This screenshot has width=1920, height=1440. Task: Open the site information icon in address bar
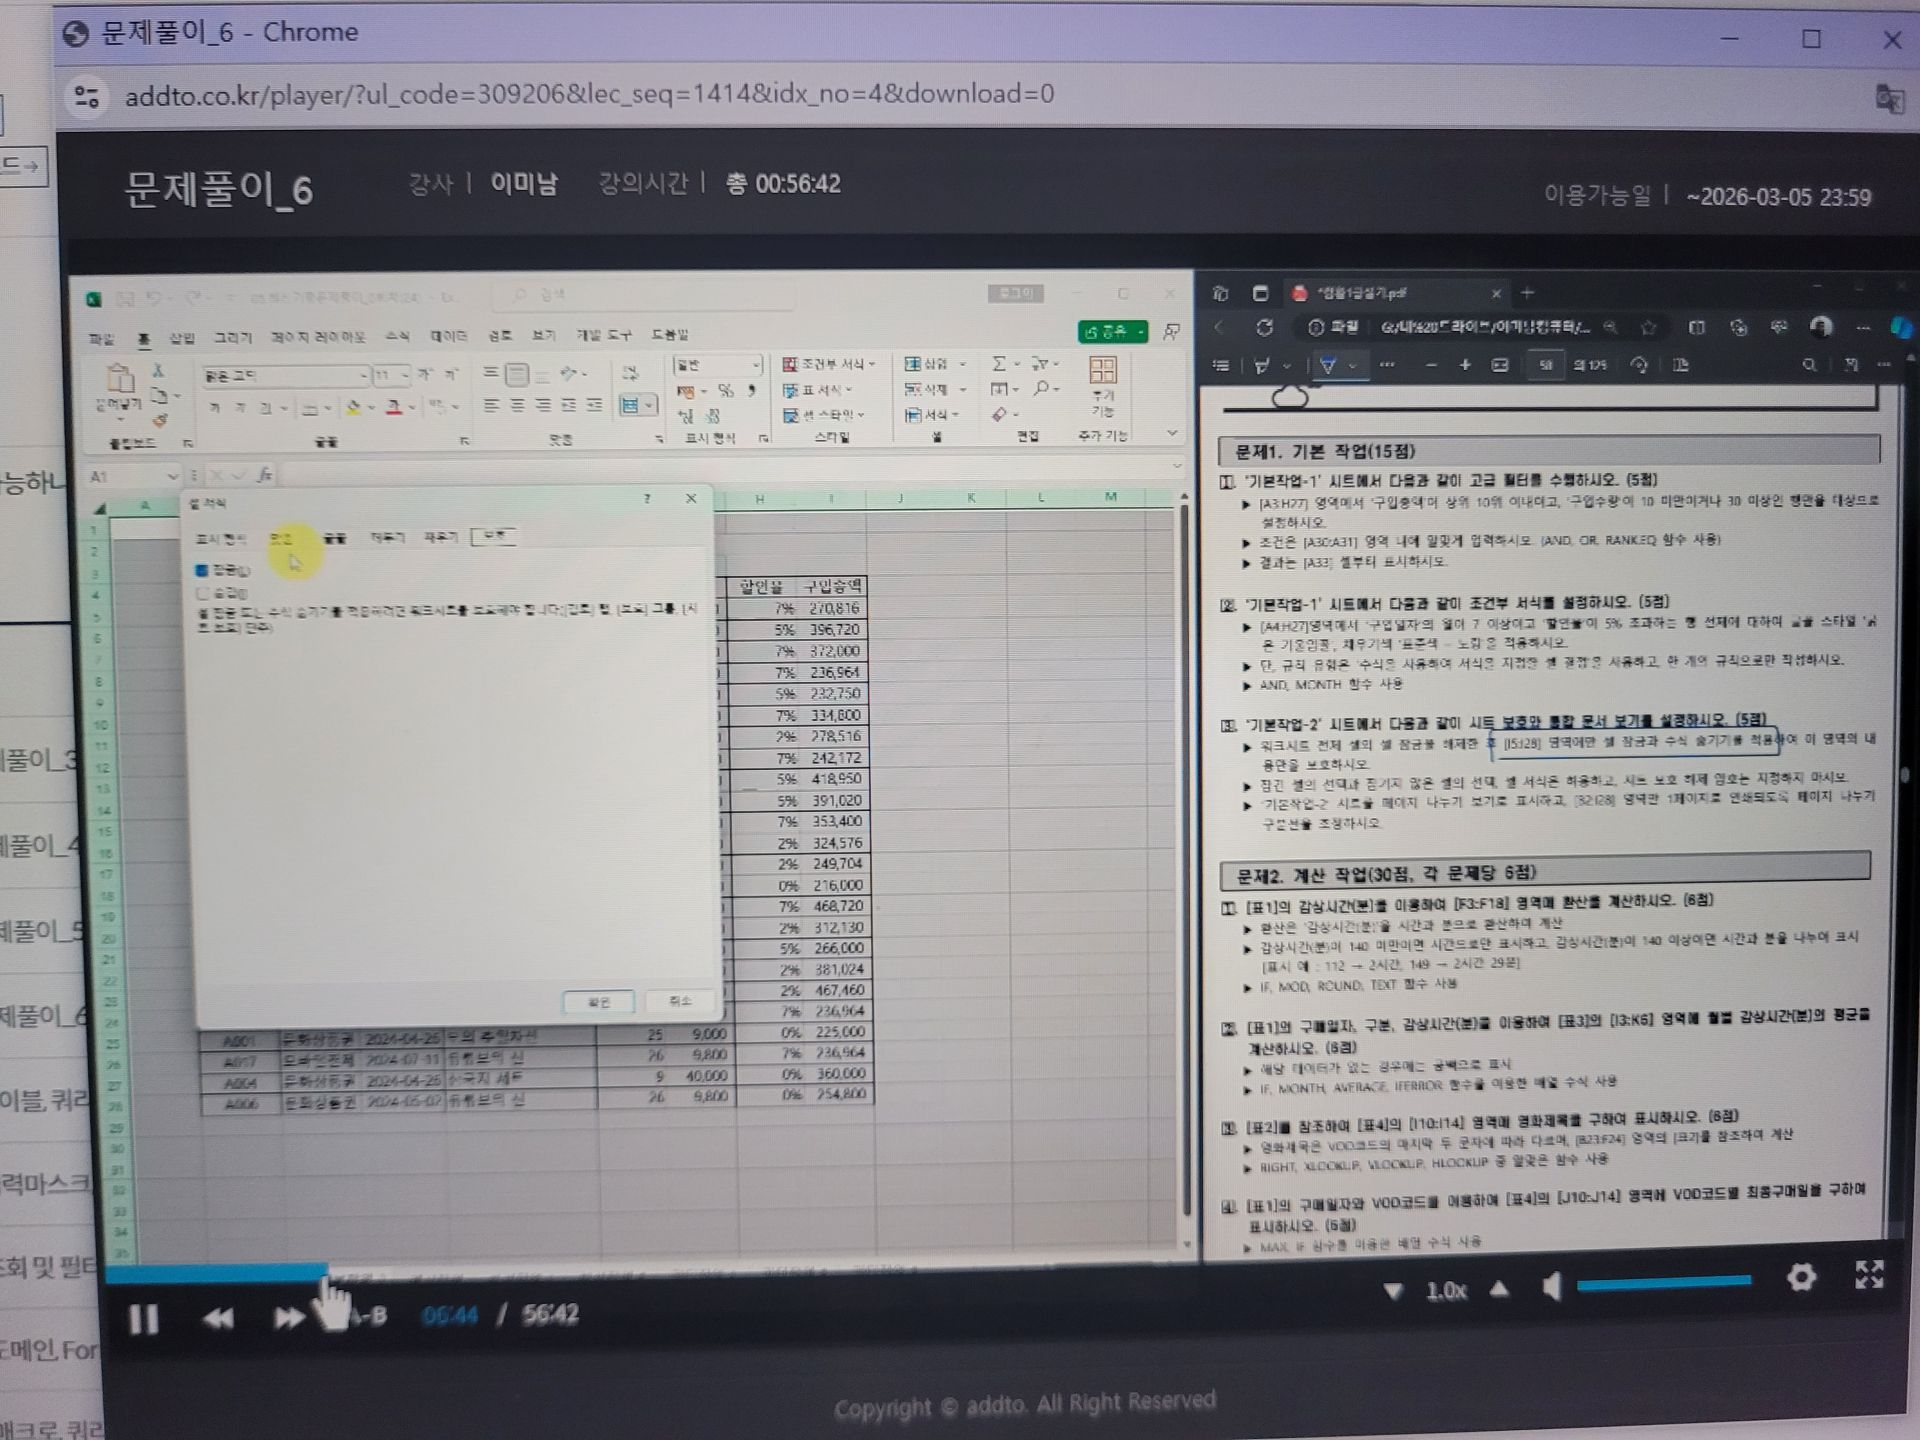click(x=87, y=95)
